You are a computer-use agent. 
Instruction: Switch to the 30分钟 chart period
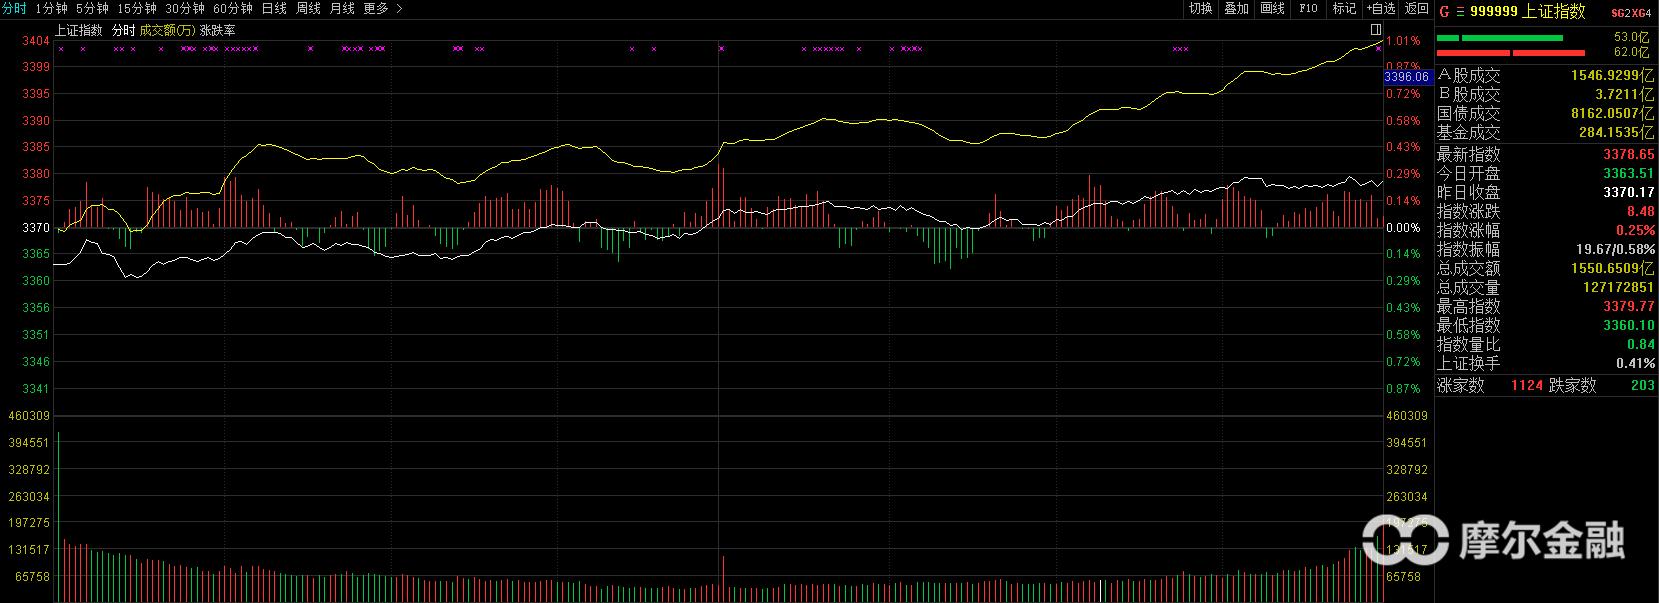click(185, 8)
